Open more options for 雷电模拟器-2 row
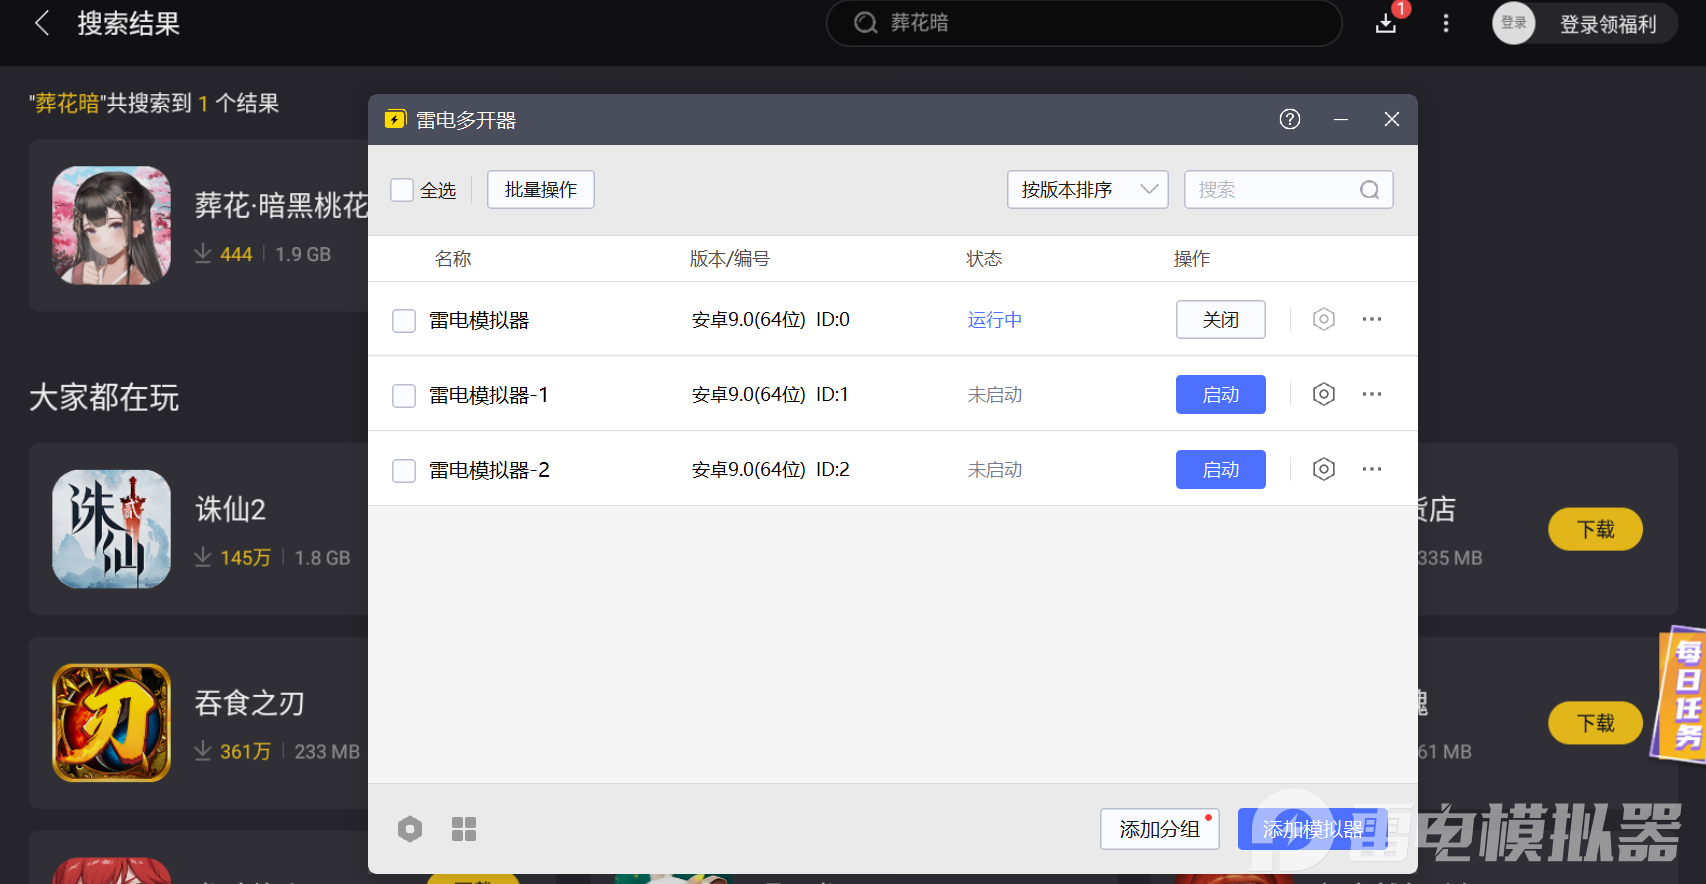1706x884 pixels. (1371, 469)
